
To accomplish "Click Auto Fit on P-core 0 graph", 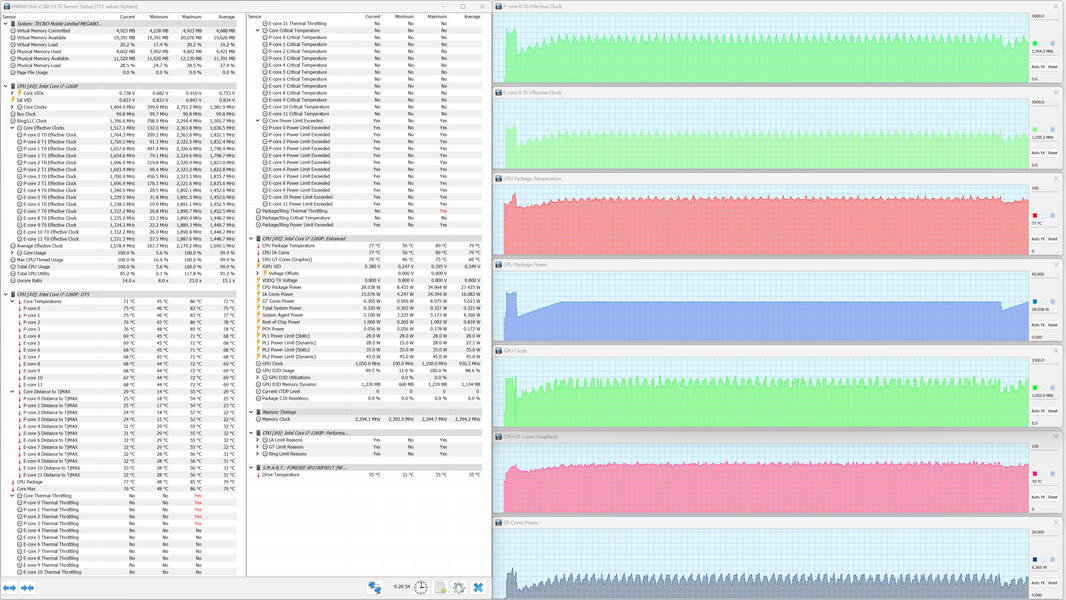I will tap(1037, 67).
